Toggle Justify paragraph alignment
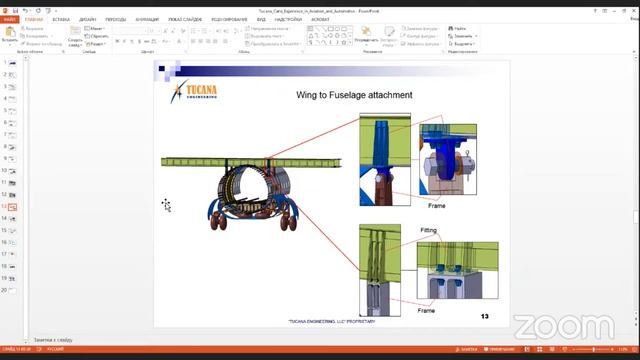The width and height of the screenshot is (640, 360). [x=215, y=41]
